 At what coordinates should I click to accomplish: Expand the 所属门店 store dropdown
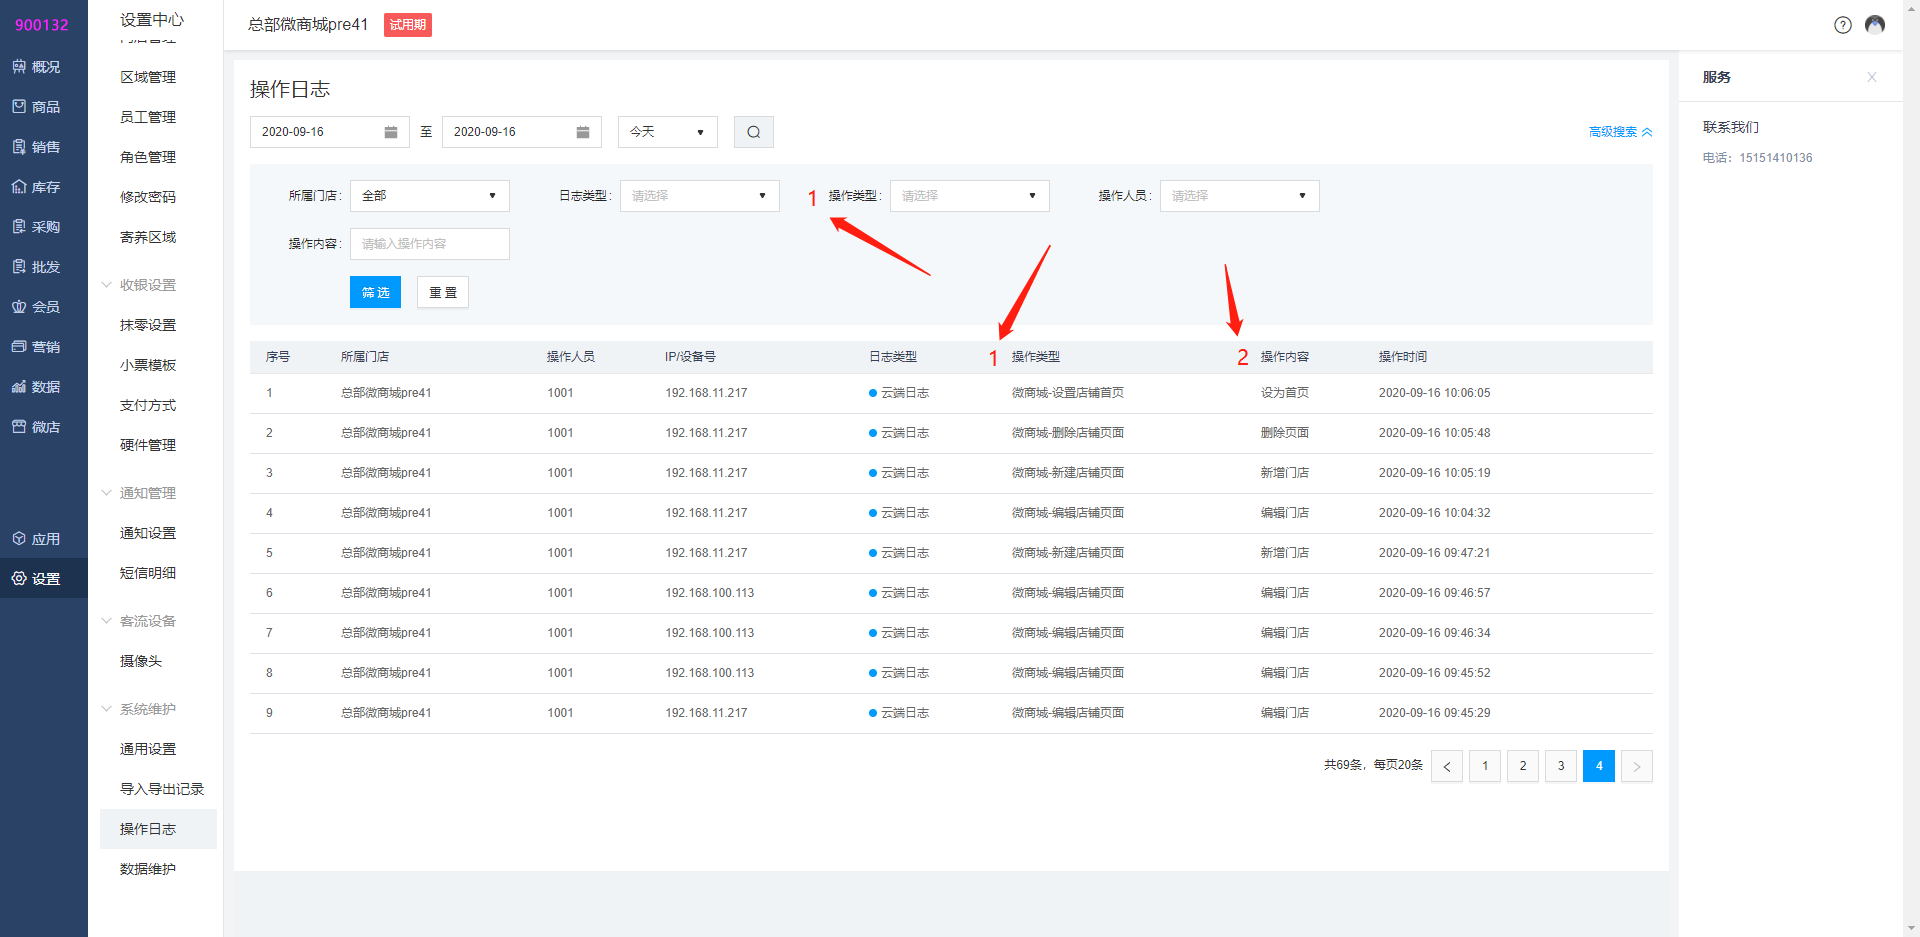pyautogui.click(x=429, y=196)
